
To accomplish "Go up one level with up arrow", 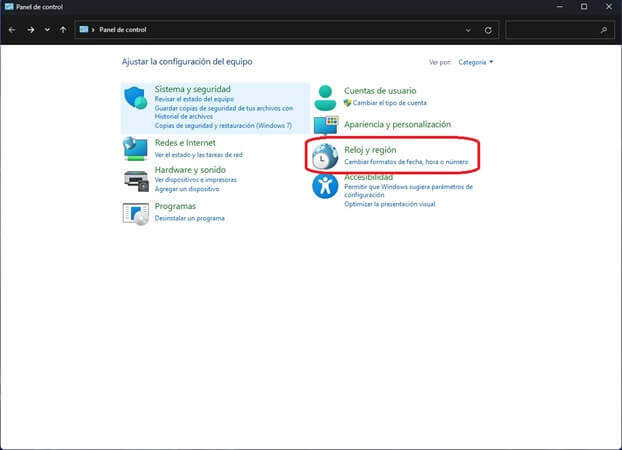I will pyautogui.click(x=63, y=30).
